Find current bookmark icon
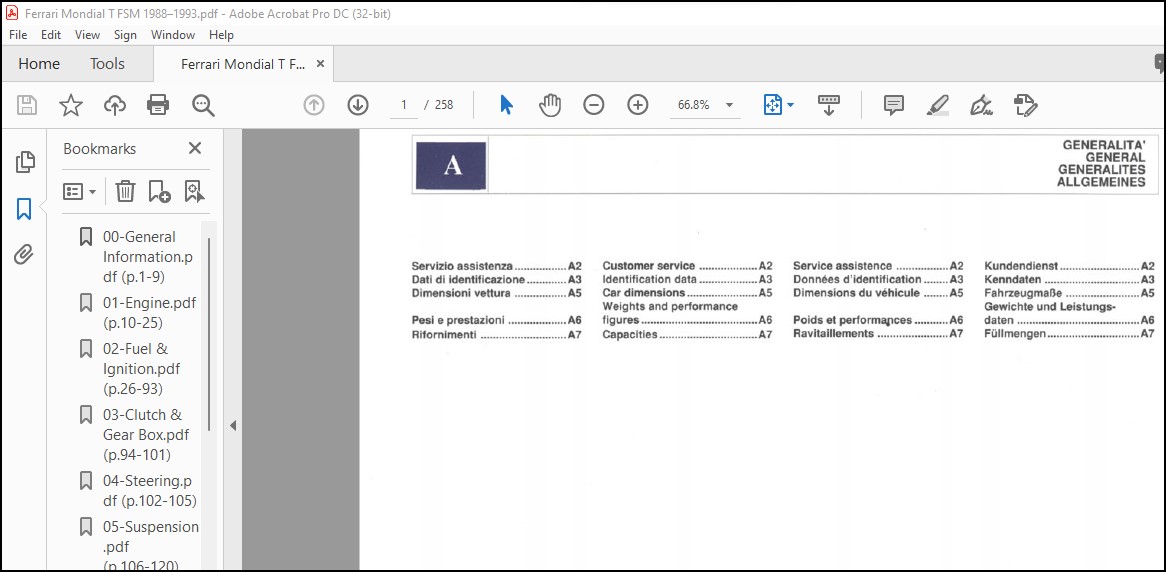The height and width of the screenshot is (572, 1166). [194, 191]
